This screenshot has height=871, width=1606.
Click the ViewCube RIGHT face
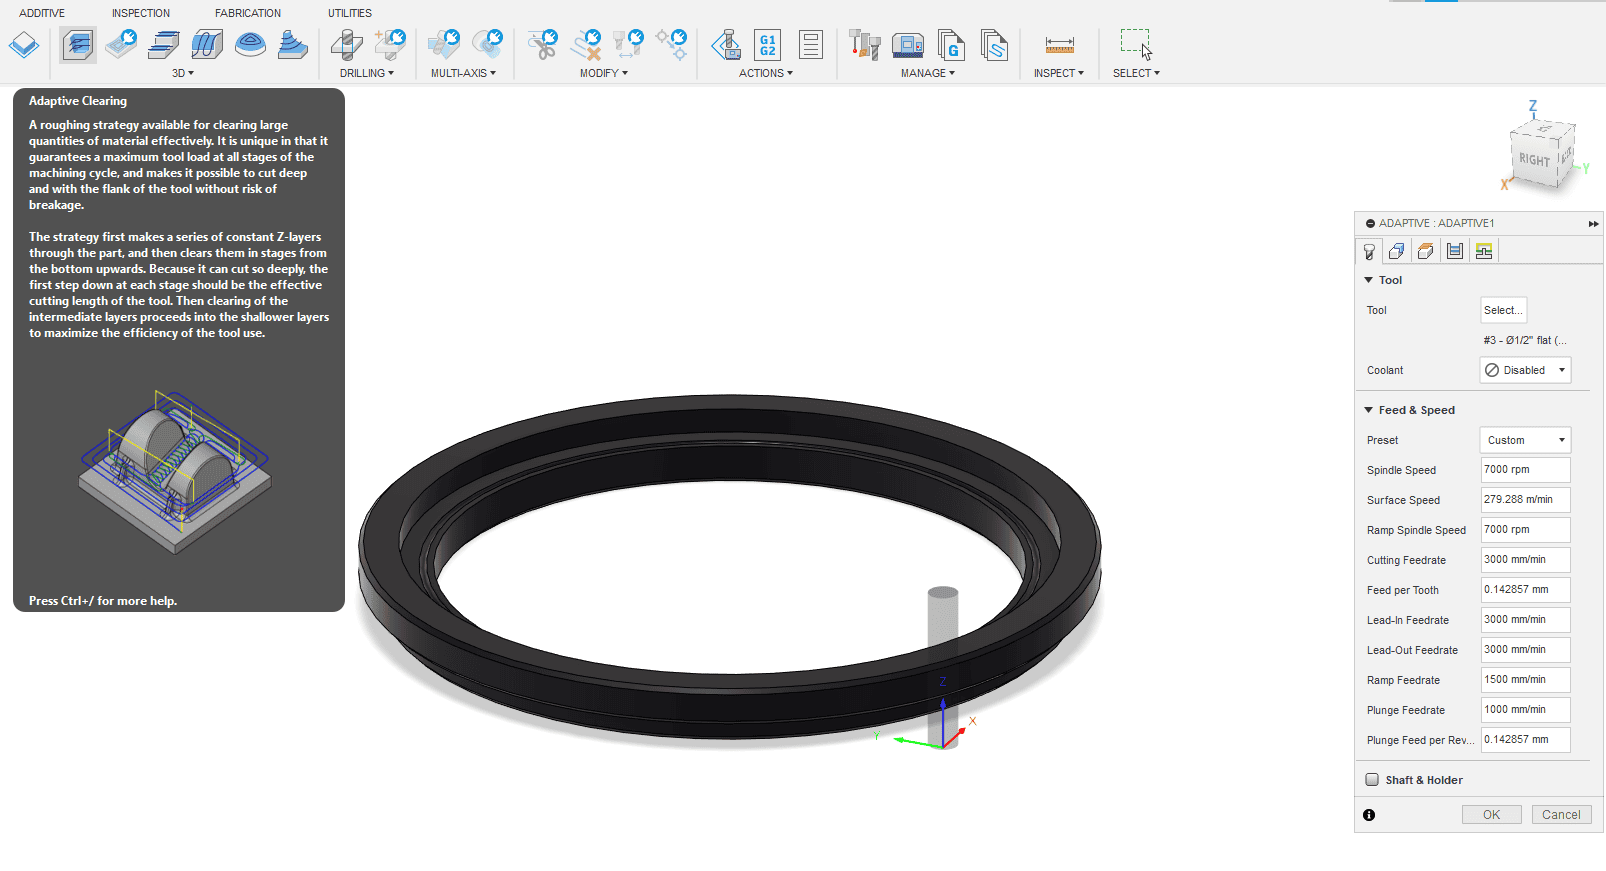[x=1535, y=160]
